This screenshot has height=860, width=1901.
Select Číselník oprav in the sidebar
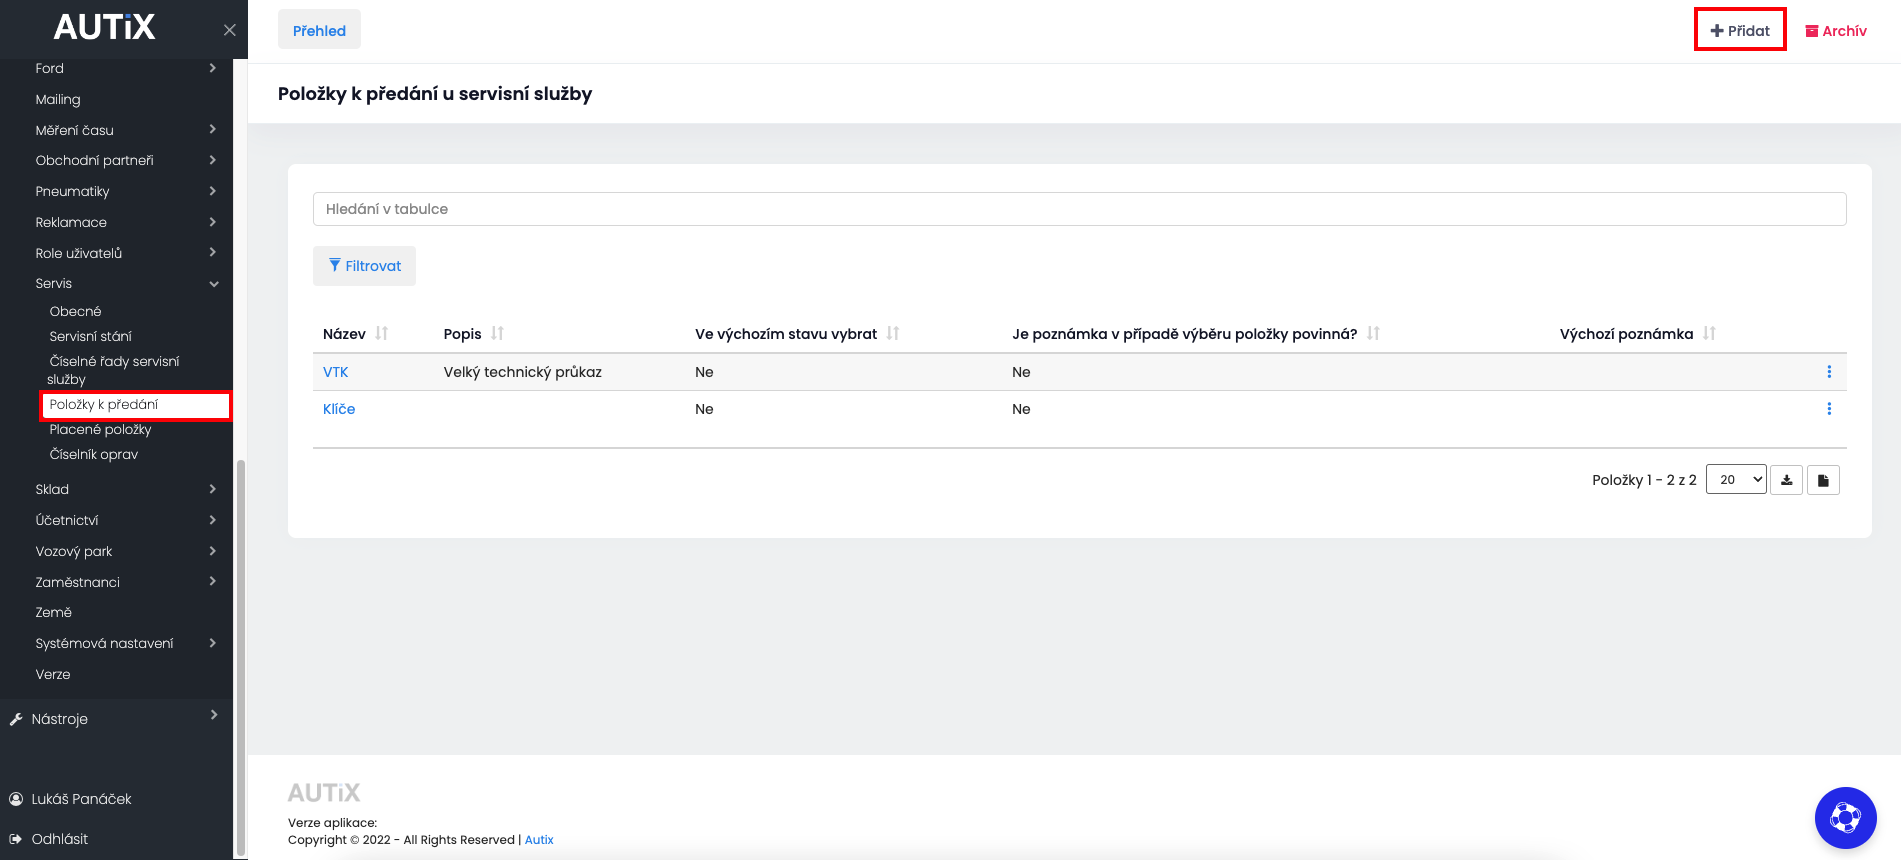(94, 454)
